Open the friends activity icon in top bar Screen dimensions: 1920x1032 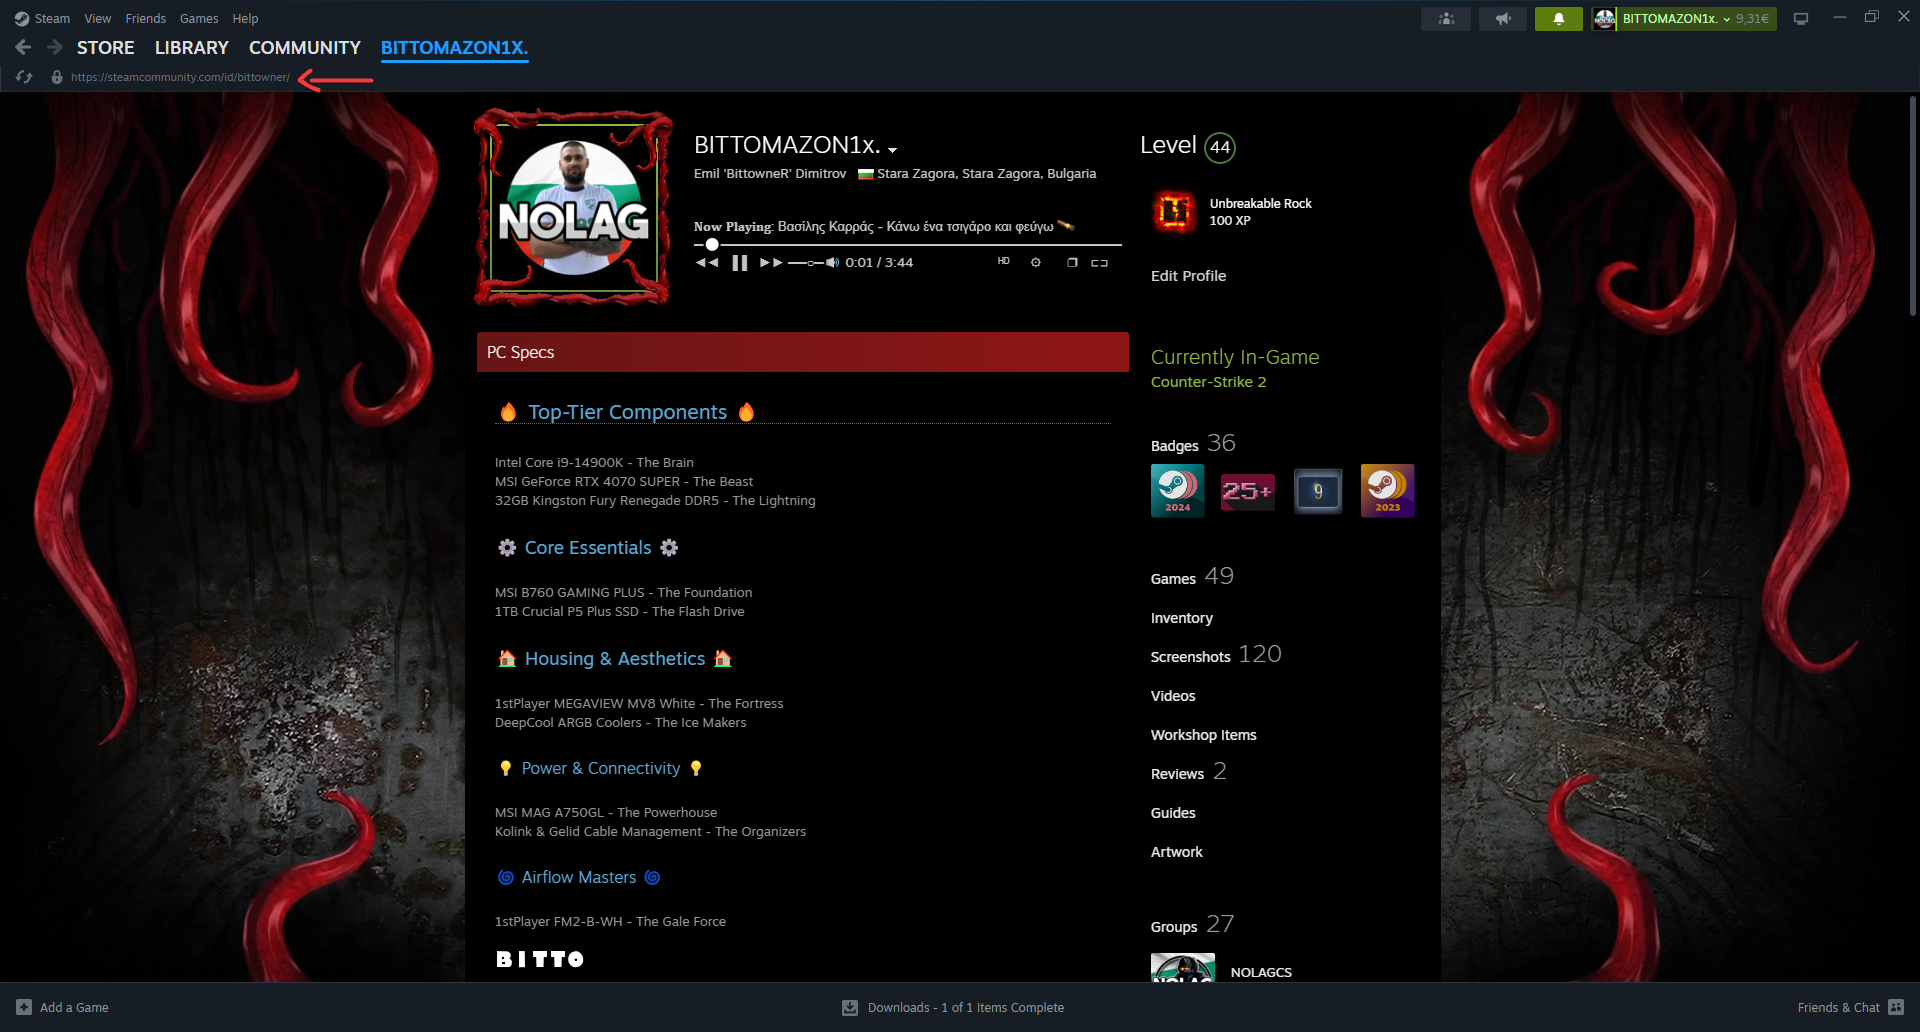1446,18
